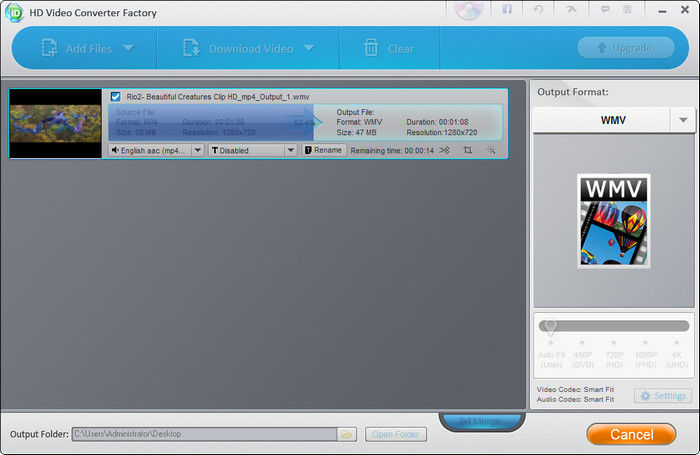Click Add Files button
The width and height of the screenshot is (700, 455).
tap(76, 48)
